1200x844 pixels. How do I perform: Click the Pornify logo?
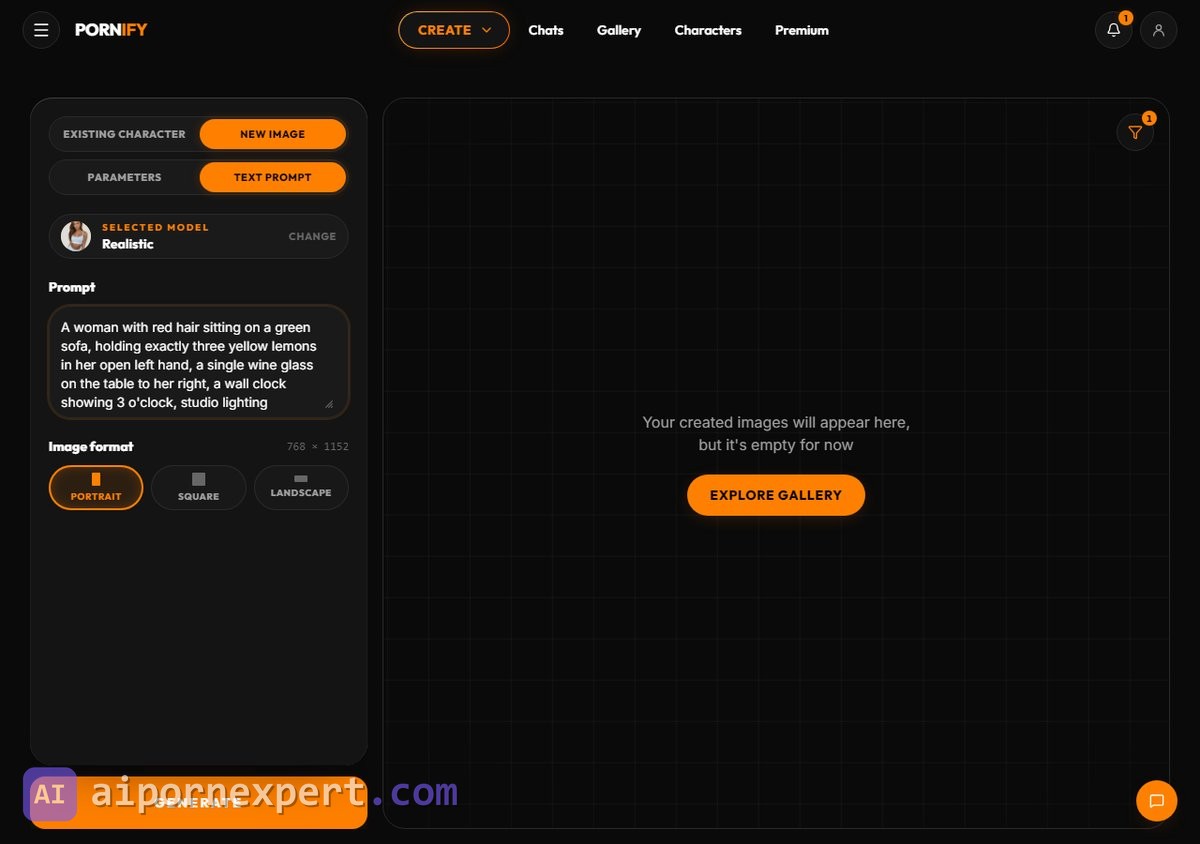click(x=111, y=30)
